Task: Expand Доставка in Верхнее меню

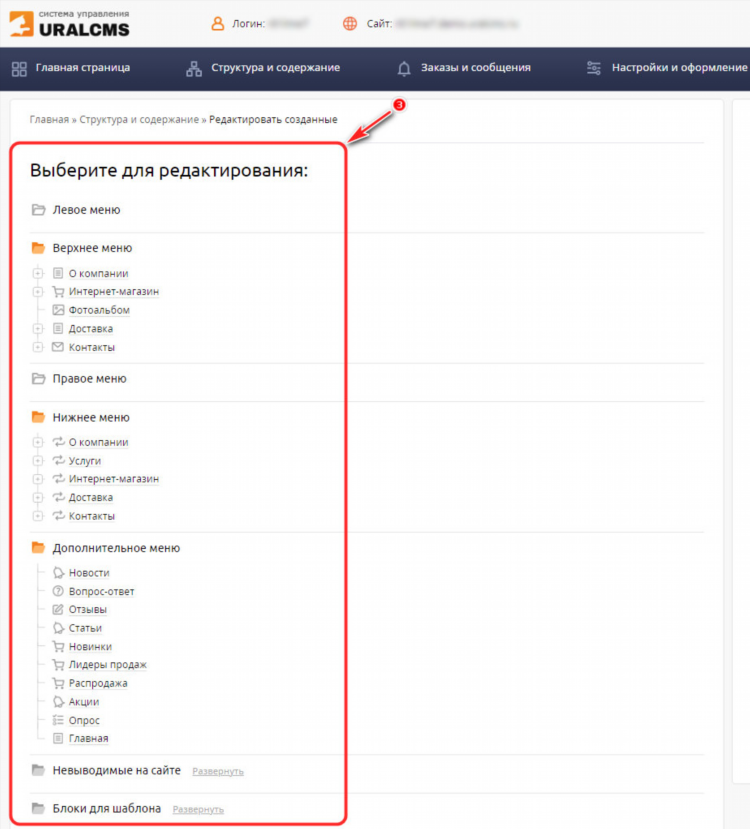Action: pos(38,329)
